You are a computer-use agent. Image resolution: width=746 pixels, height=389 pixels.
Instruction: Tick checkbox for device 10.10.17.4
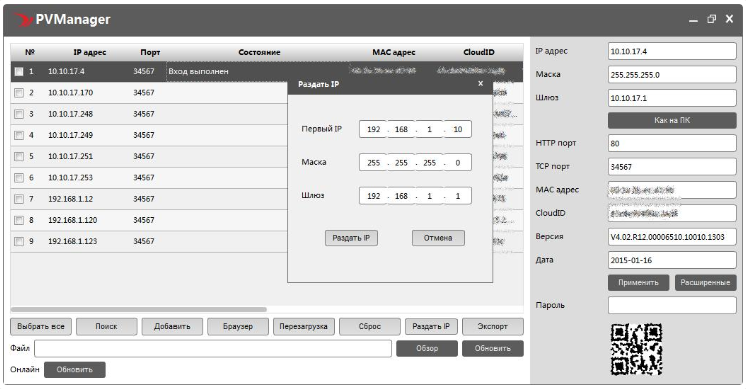click(19, 71)
